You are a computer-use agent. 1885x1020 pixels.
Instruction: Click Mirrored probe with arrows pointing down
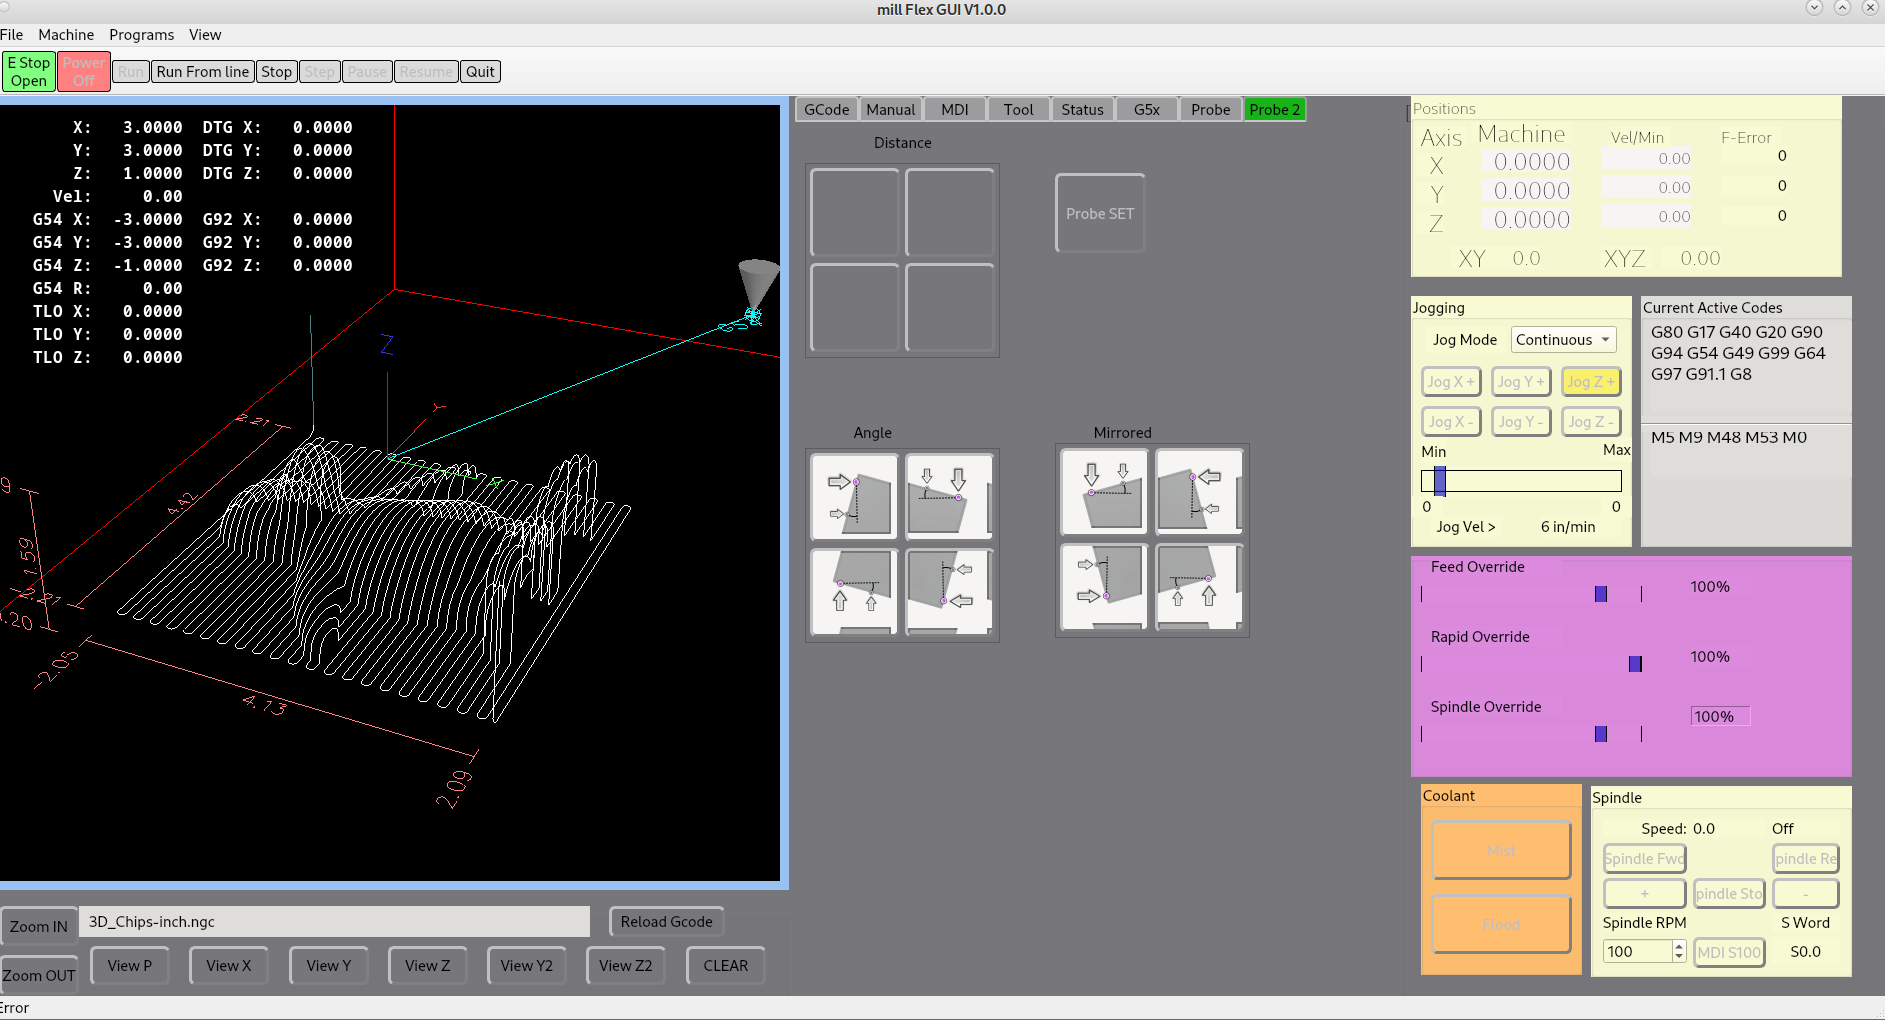click(x=1104, y=492)
